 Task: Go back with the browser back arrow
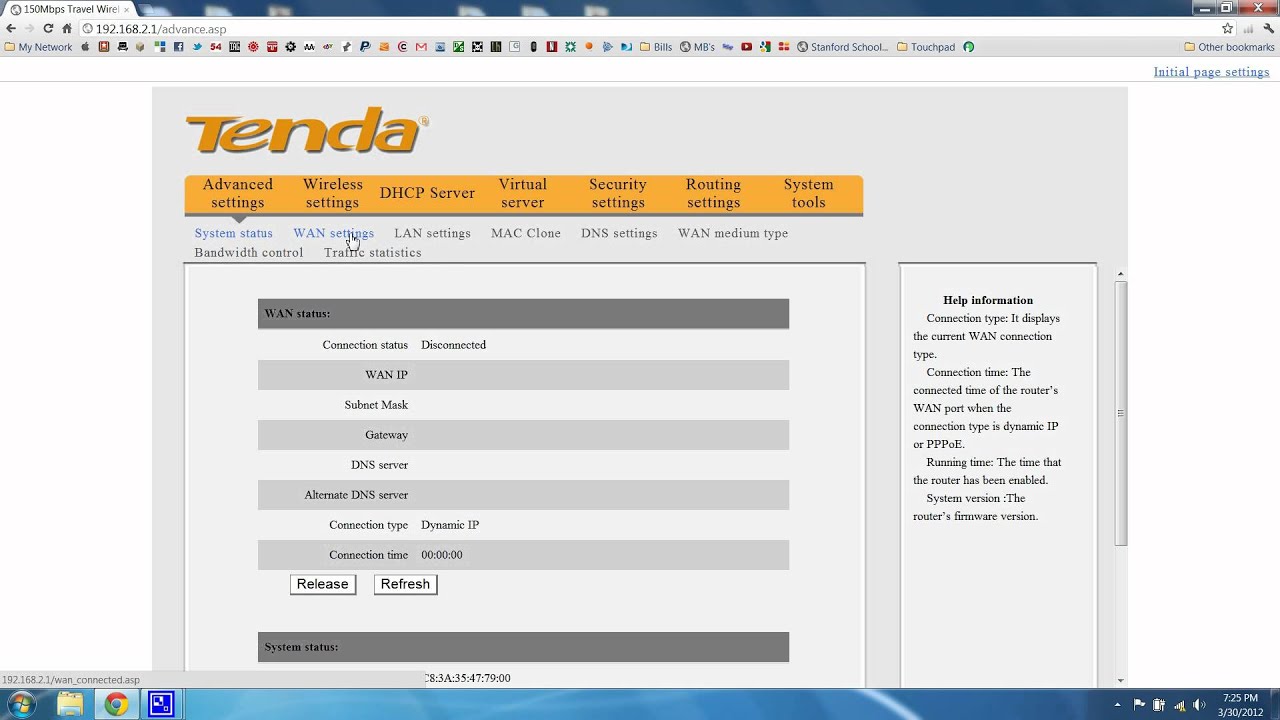(x=11, y=29)
